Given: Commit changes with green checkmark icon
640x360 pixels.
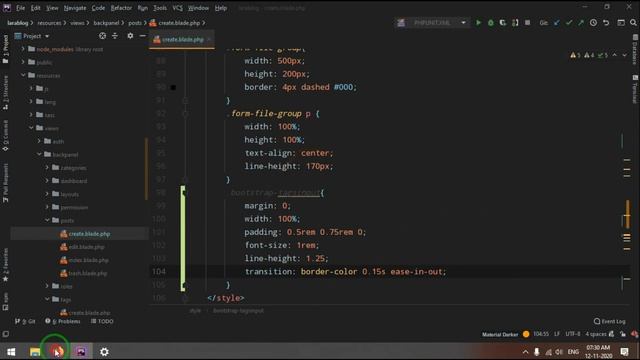Looking at the screenshot, I should tap(569, 23).
